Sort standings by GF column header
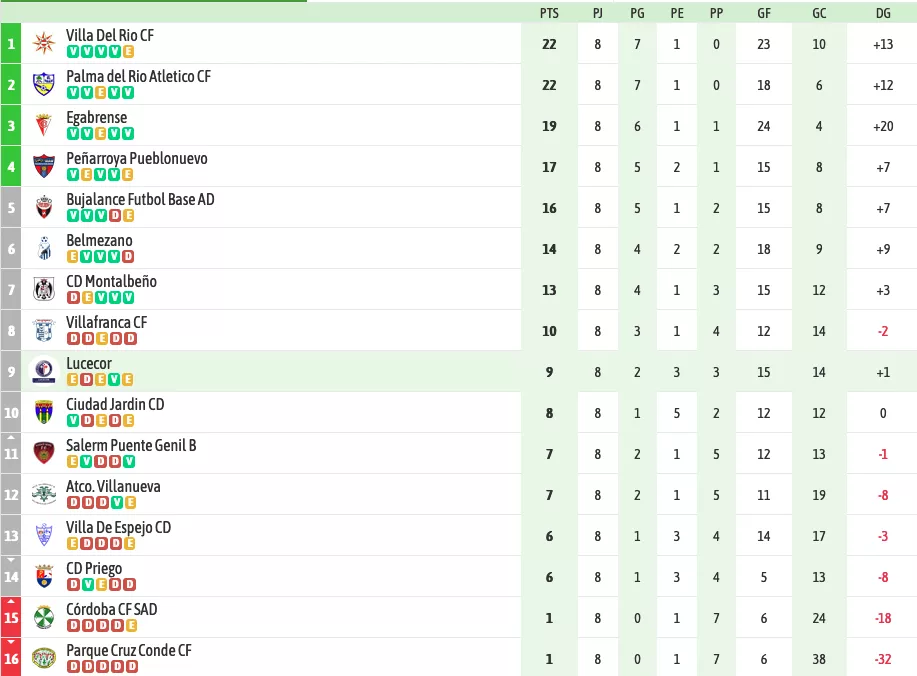917x676 pixels. click(x=764, y=13)
